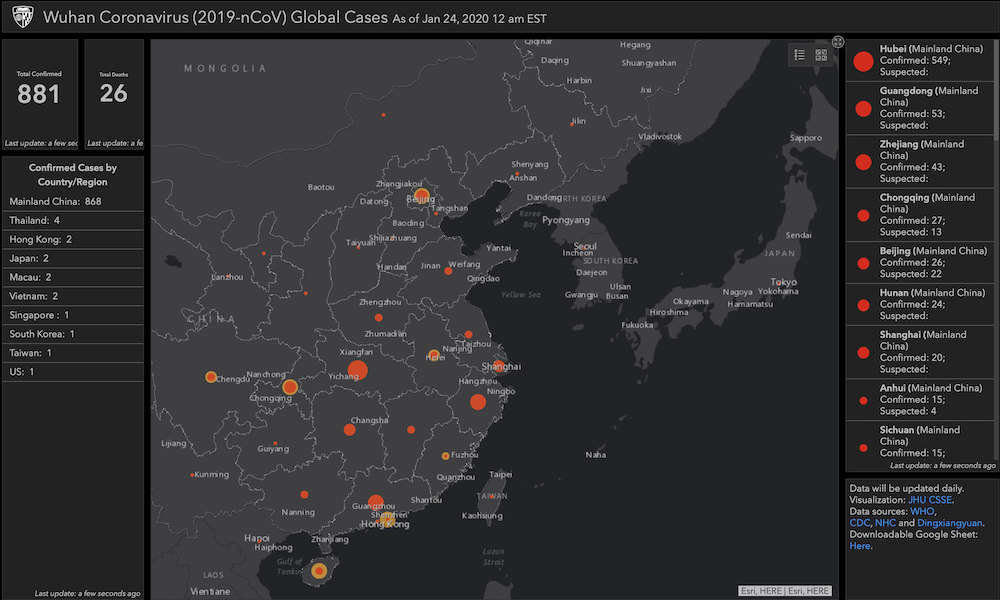Select Macau: 2 row
The height and width of the screenshot is (600, 1000).
(73, 277)
